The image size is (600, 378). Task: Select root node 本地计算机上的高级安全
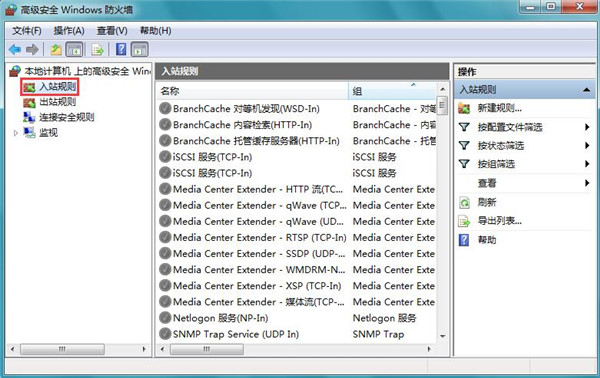87,71
